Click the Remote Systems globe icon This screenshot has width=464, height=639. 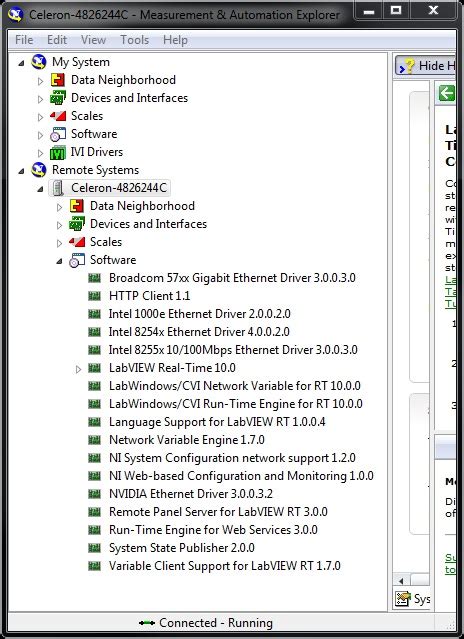click(39, 170)
